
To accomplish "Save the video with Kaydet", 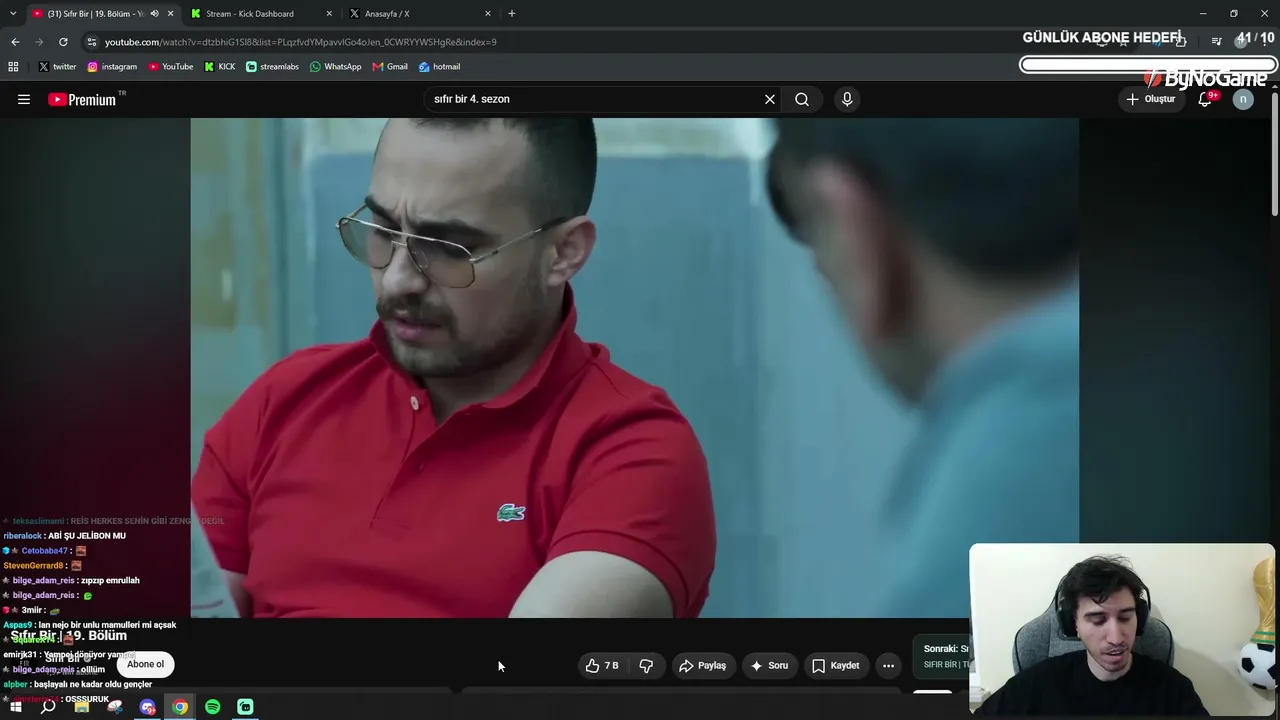I will point(835,665).
